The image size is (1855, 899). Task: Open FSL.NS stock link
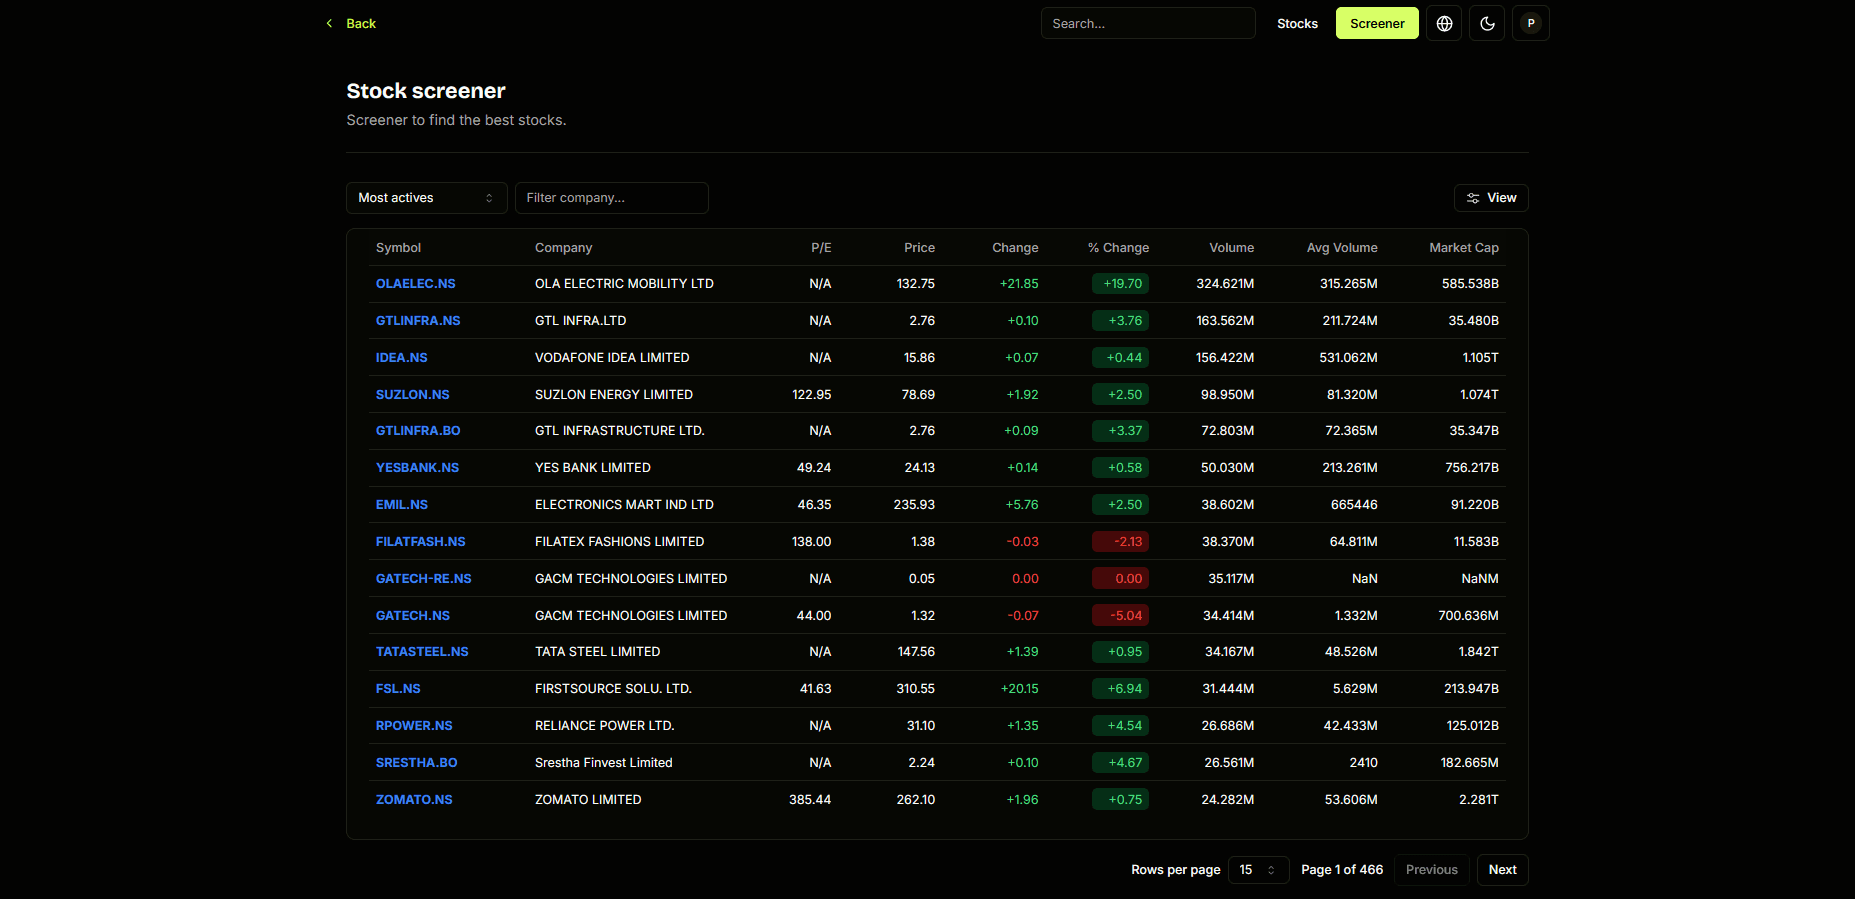398,689
